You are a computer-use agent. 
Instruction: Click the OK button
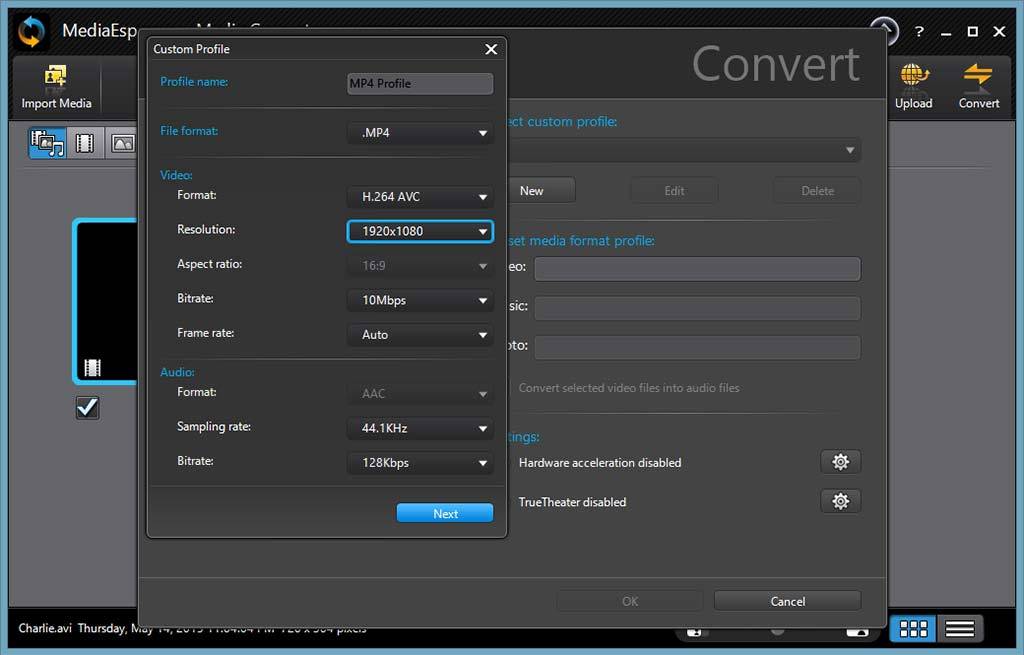[630, 601]
